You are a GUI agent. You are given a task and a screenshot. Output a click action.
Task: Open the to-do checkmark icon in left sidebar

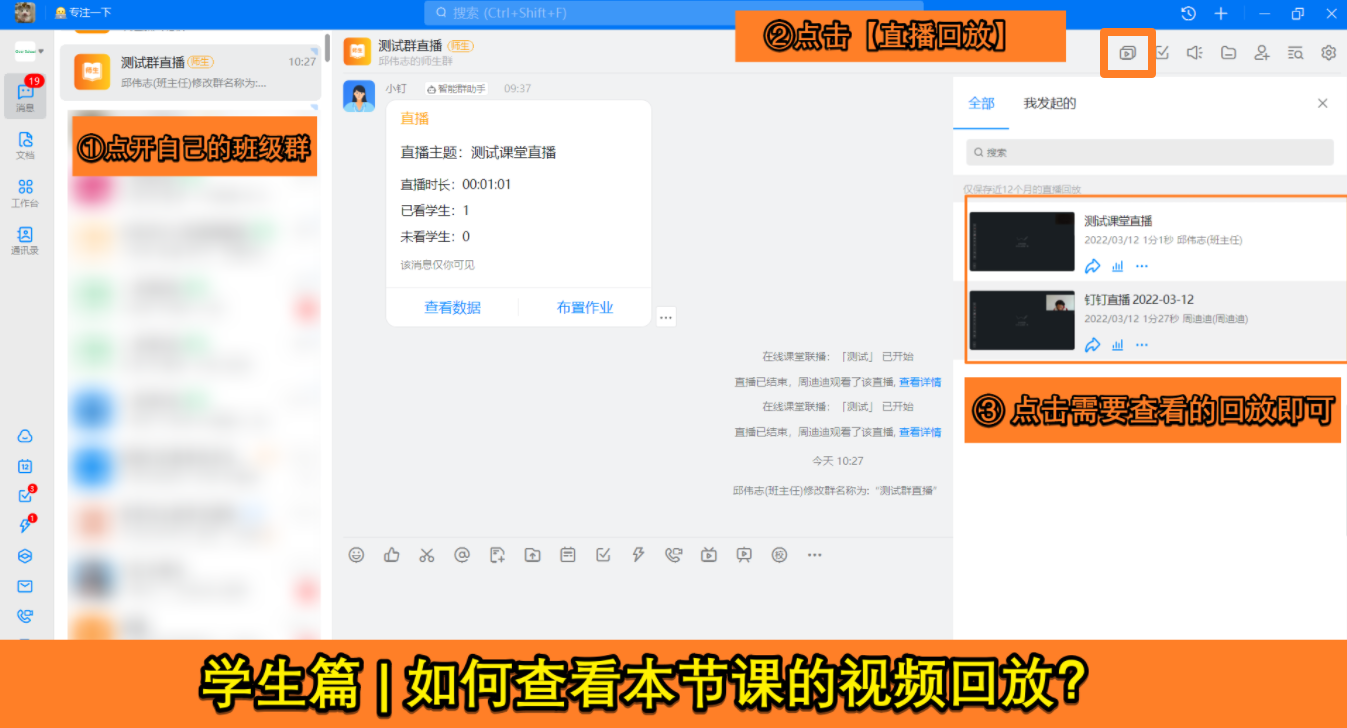coord(25,495)
